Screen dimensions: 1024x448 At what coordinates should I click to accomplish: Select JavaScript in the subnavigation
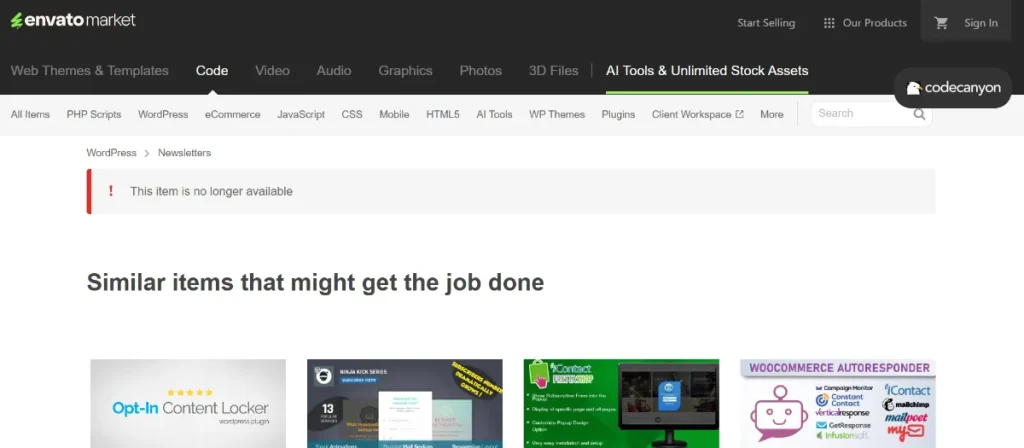[x=301, y=114]
